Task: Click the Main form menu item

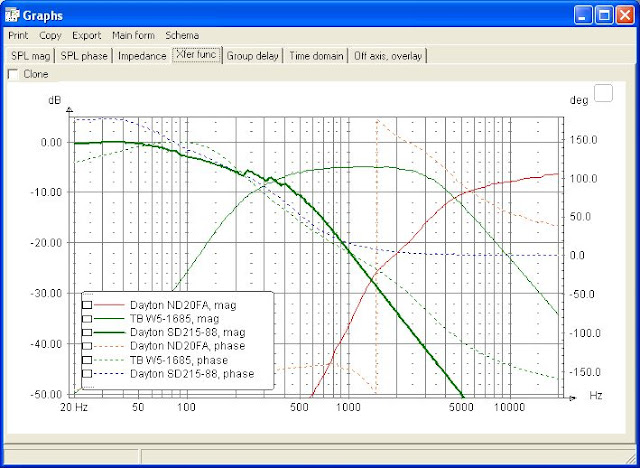Action: (133, 35)
